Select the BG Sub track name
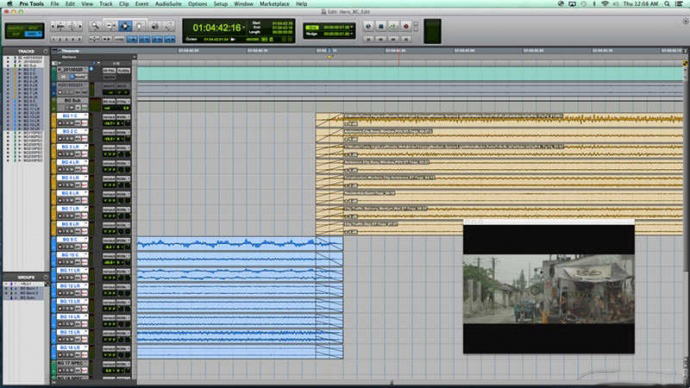This screenshot has width=690, height=388. point(73,100)
